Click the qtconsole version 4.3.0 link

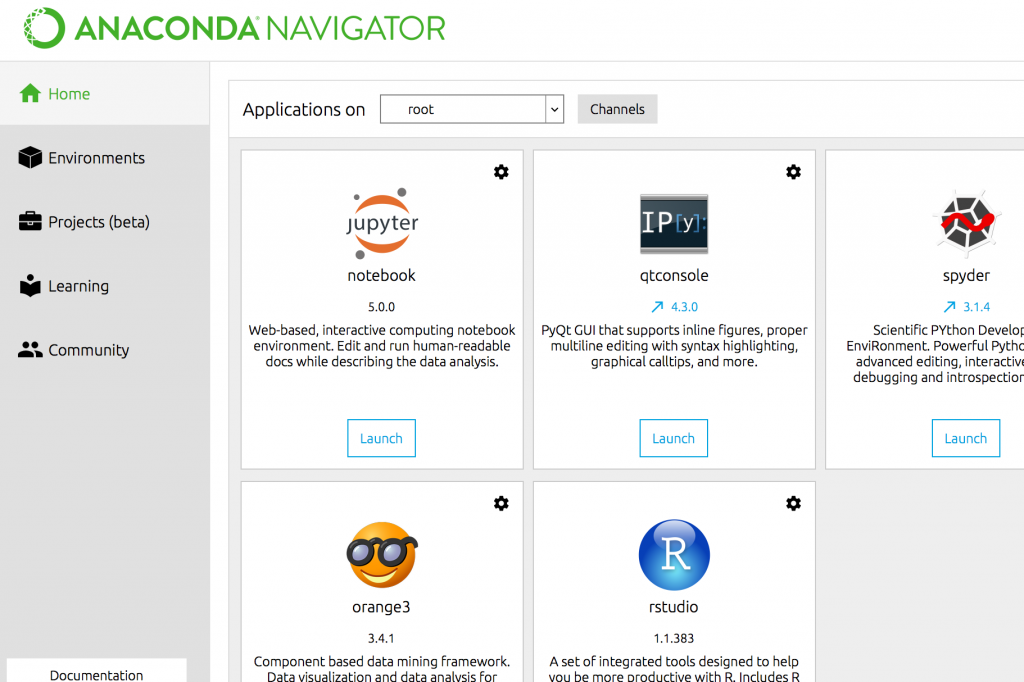(684, 306)
